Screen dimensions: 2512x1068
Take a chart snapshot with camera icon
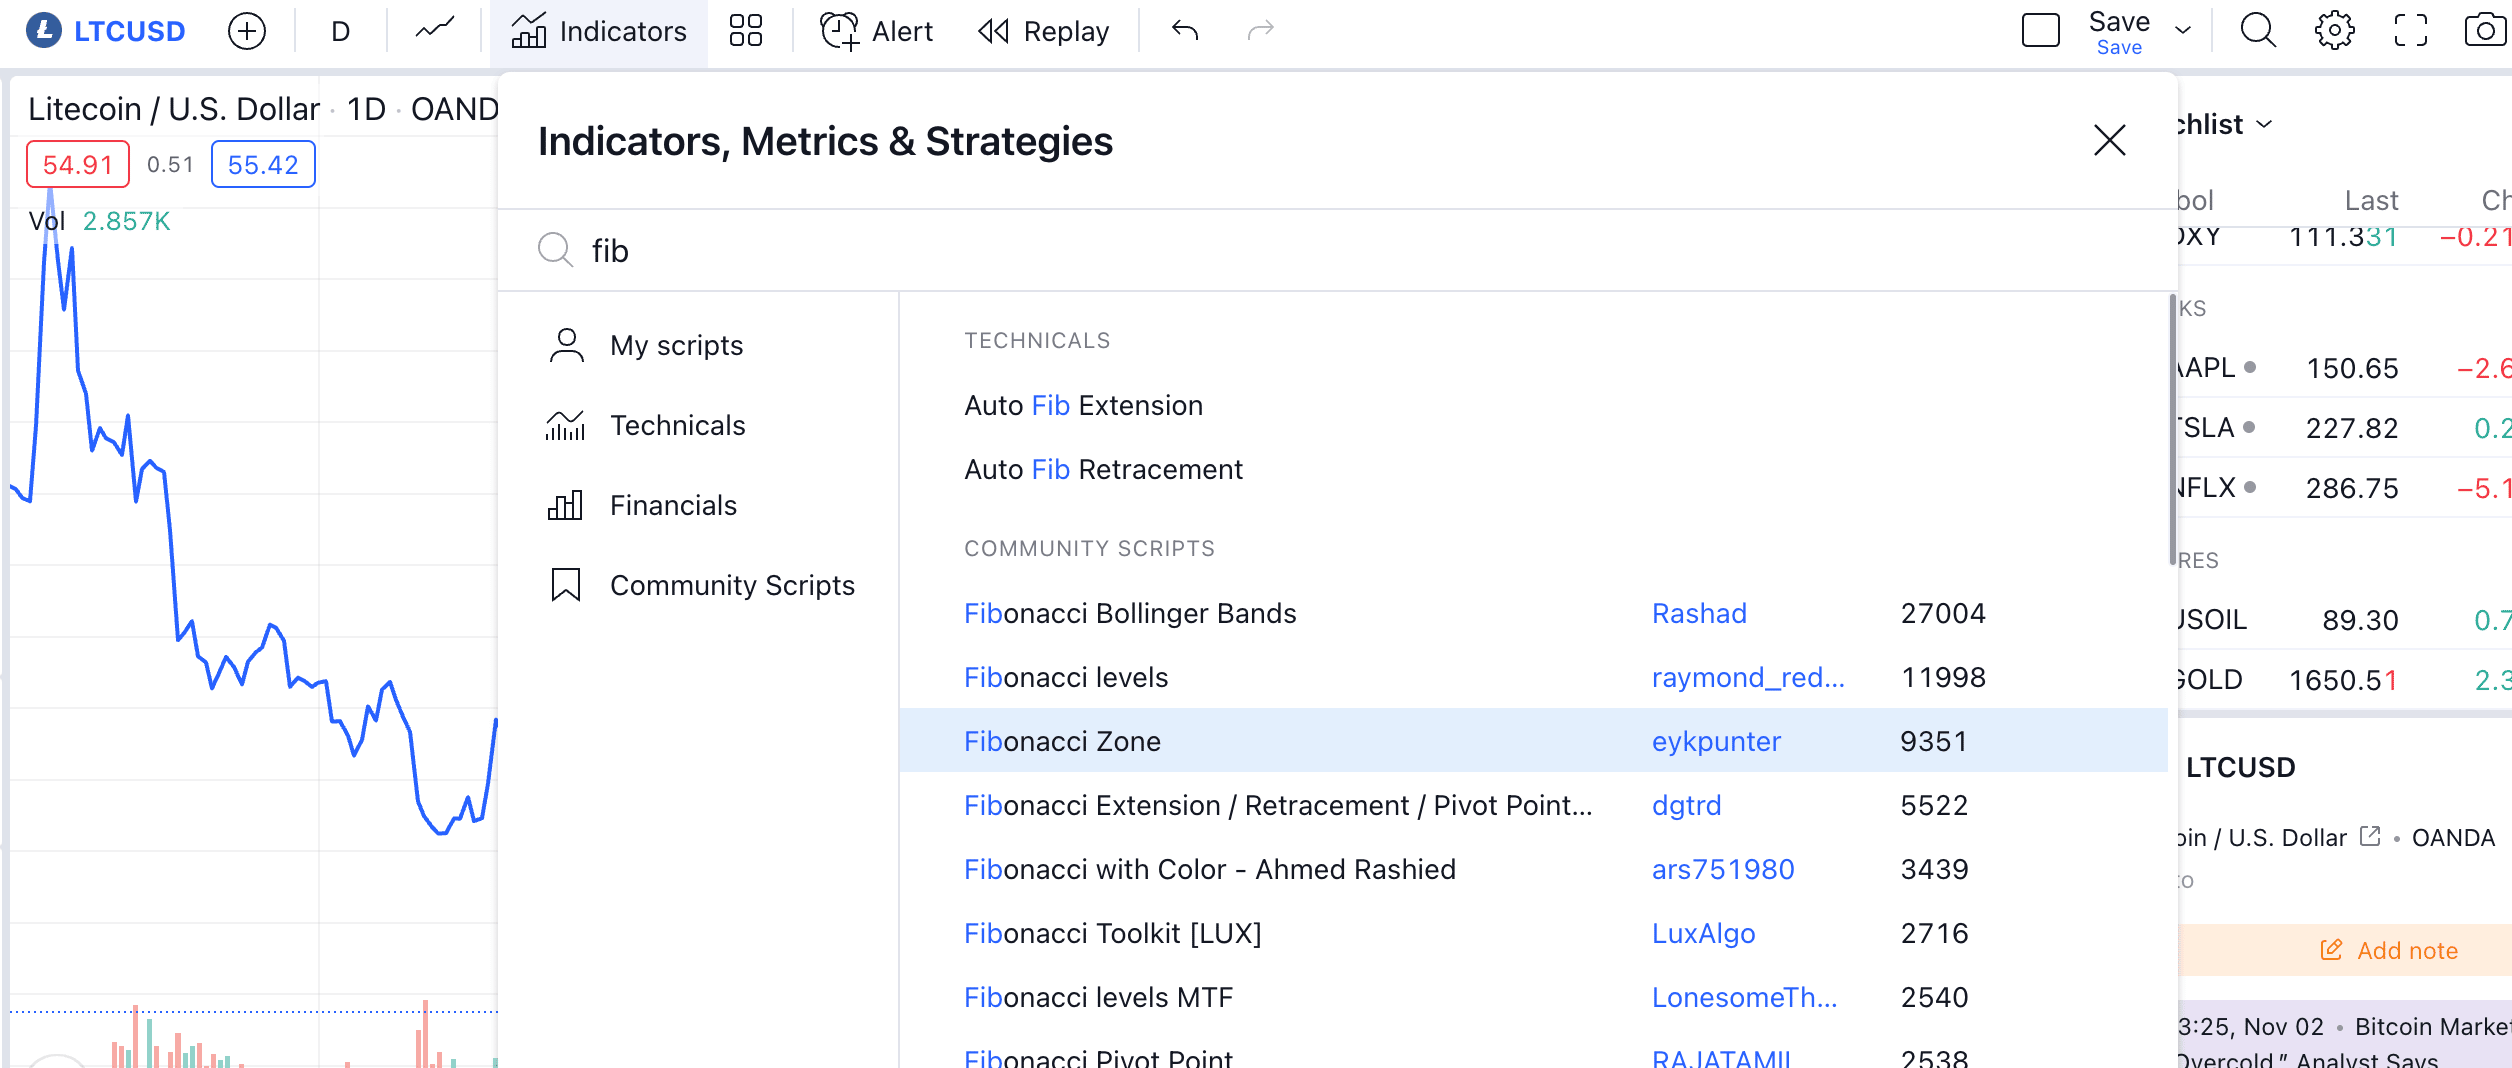tap(2486, 31)
